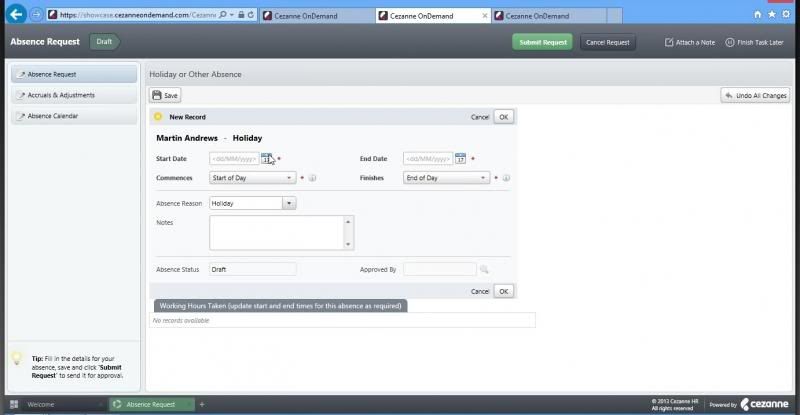This screenshot has width=800, height=415.
Task: Click the browser address URL field
Action: (138, 15)
